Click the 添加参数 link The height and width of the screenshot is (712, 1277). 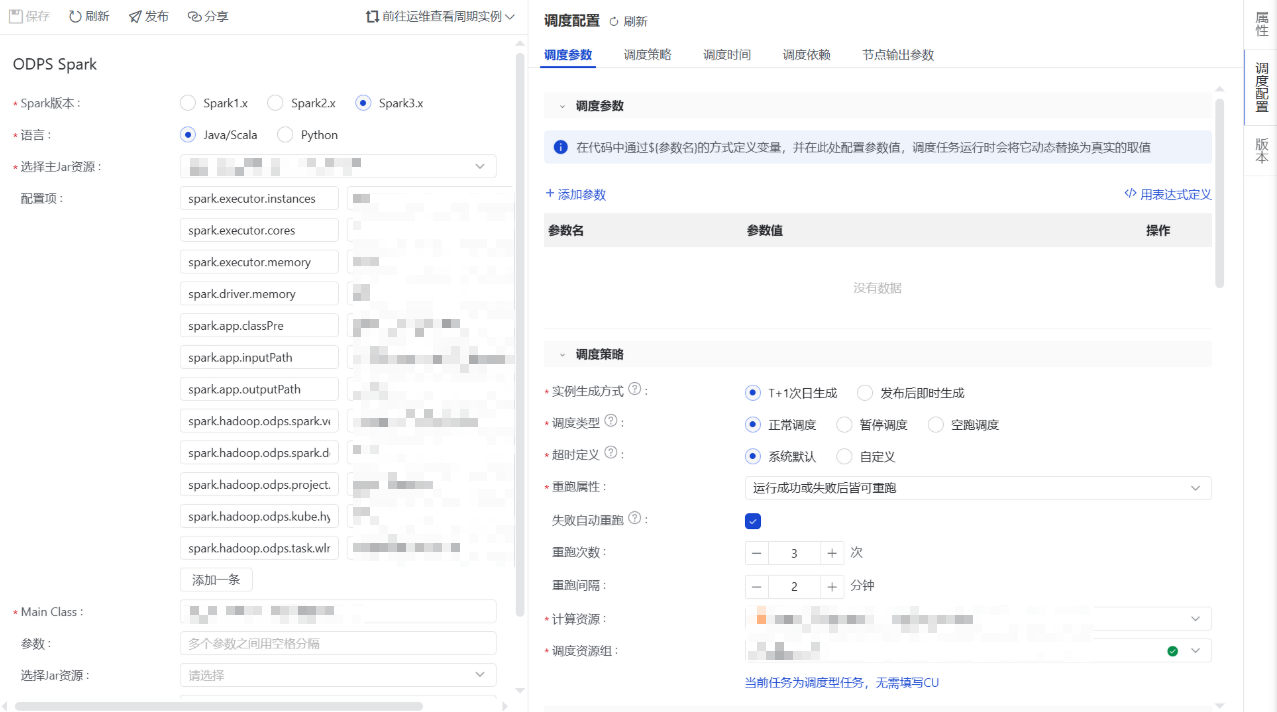coord(576,194)
